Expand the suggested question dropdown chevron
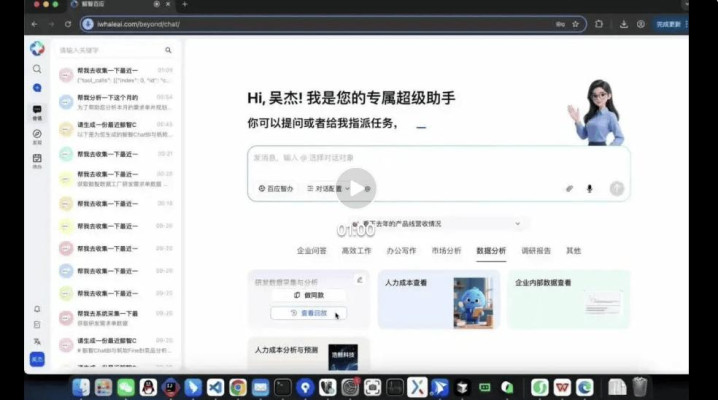 (518, 224)
